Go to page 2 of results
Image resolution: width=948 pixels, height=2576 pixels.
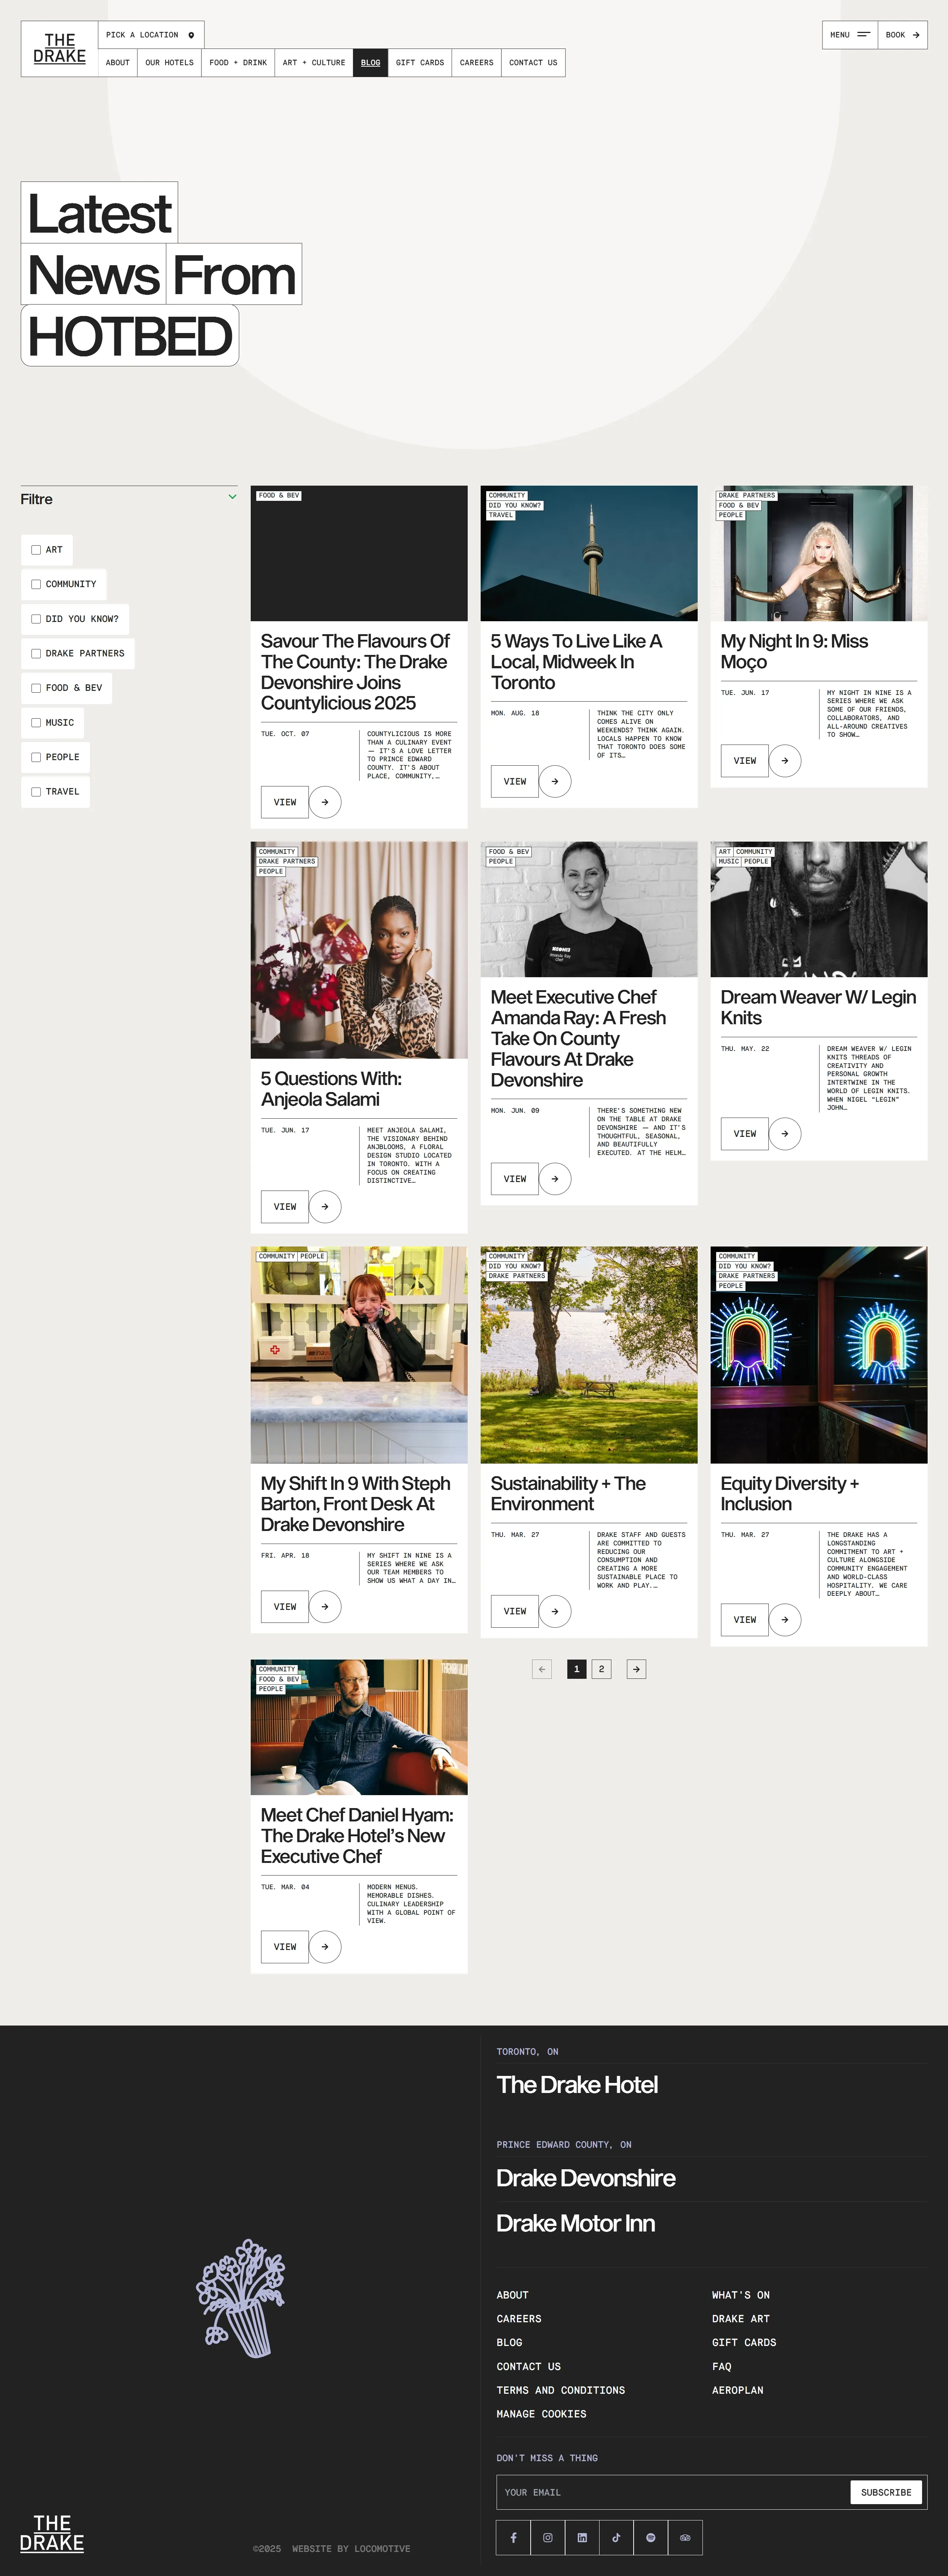601,1669
